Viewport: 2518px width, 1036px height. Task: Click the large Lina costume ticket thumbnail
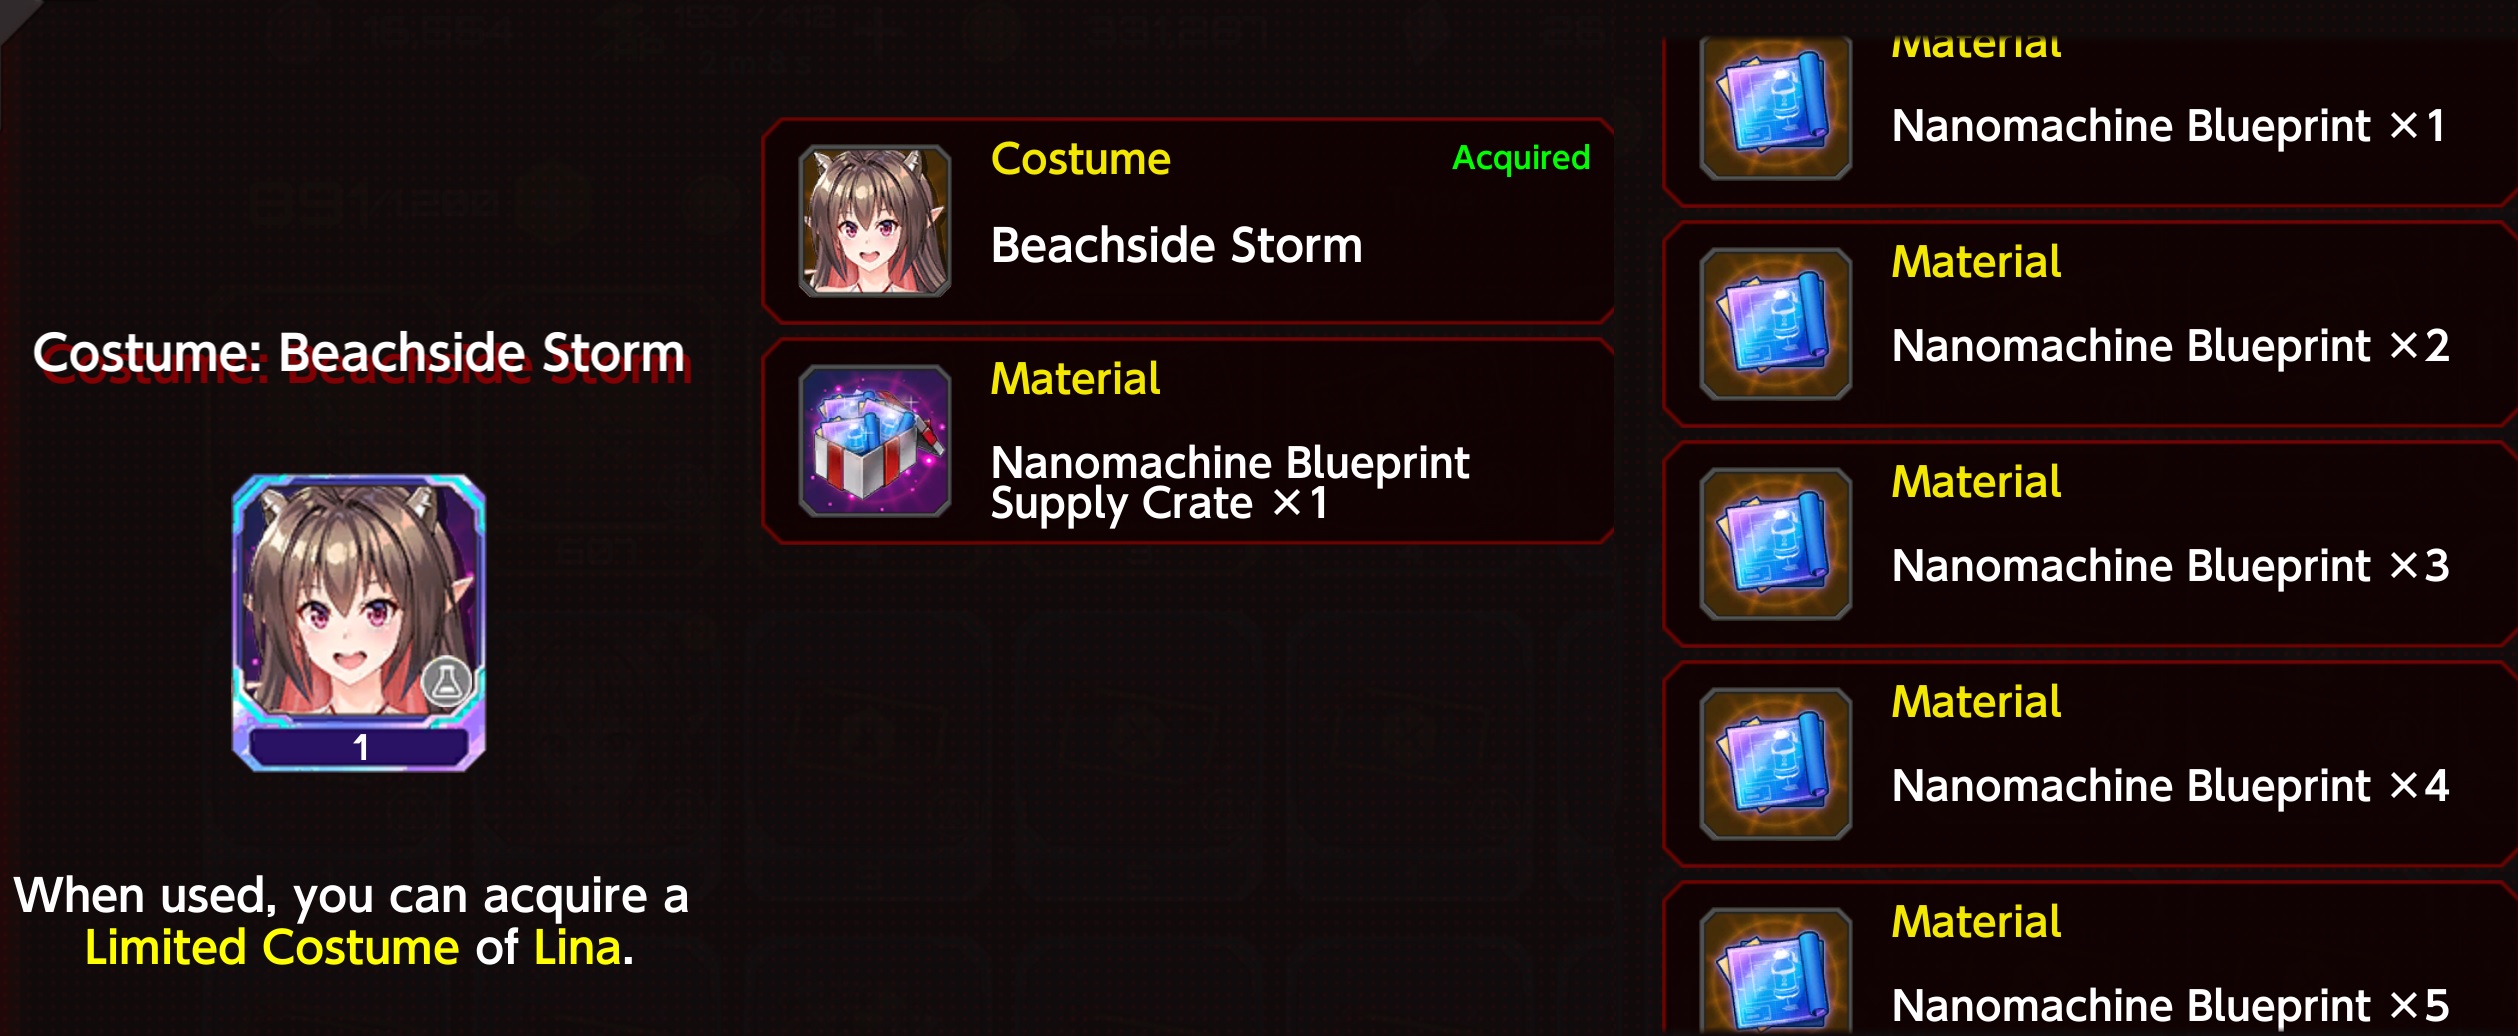tap(359, 623)
